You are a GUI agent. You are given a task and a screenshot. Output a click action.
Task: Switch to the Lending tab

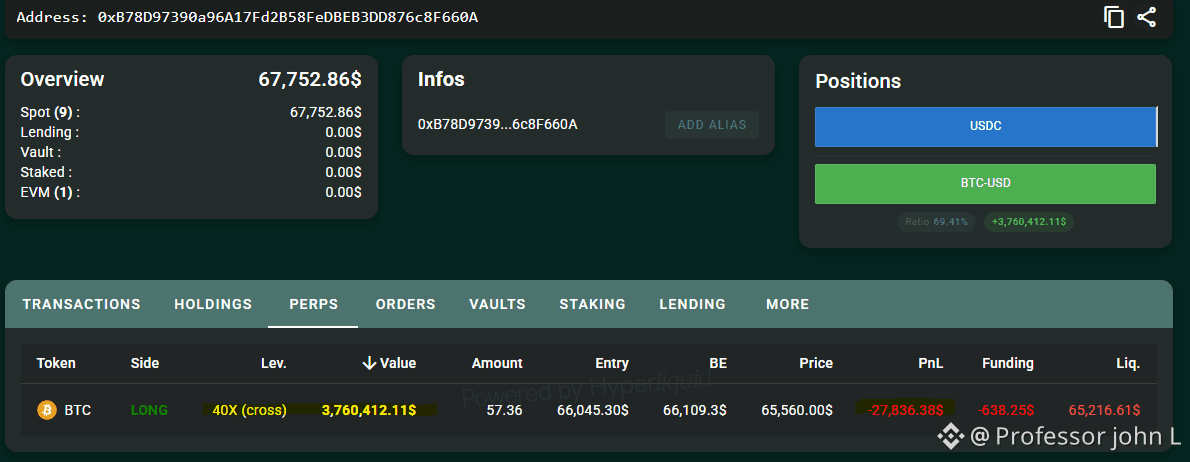692,304
